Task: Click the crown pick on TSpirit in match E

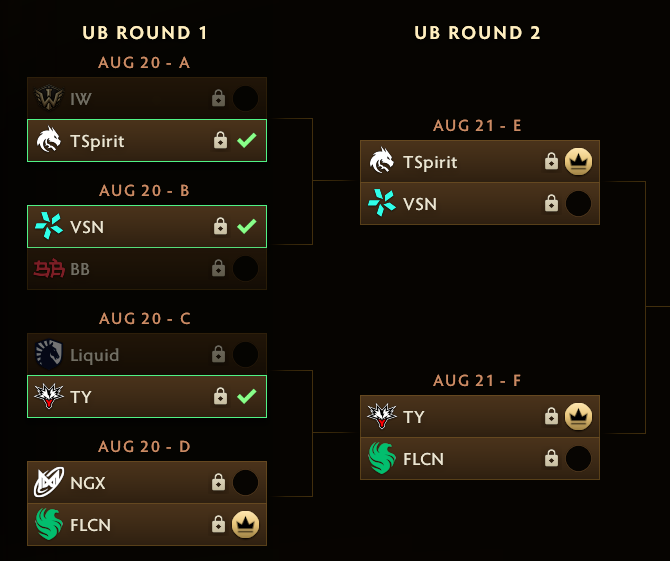Action: [x=578, y=162]
